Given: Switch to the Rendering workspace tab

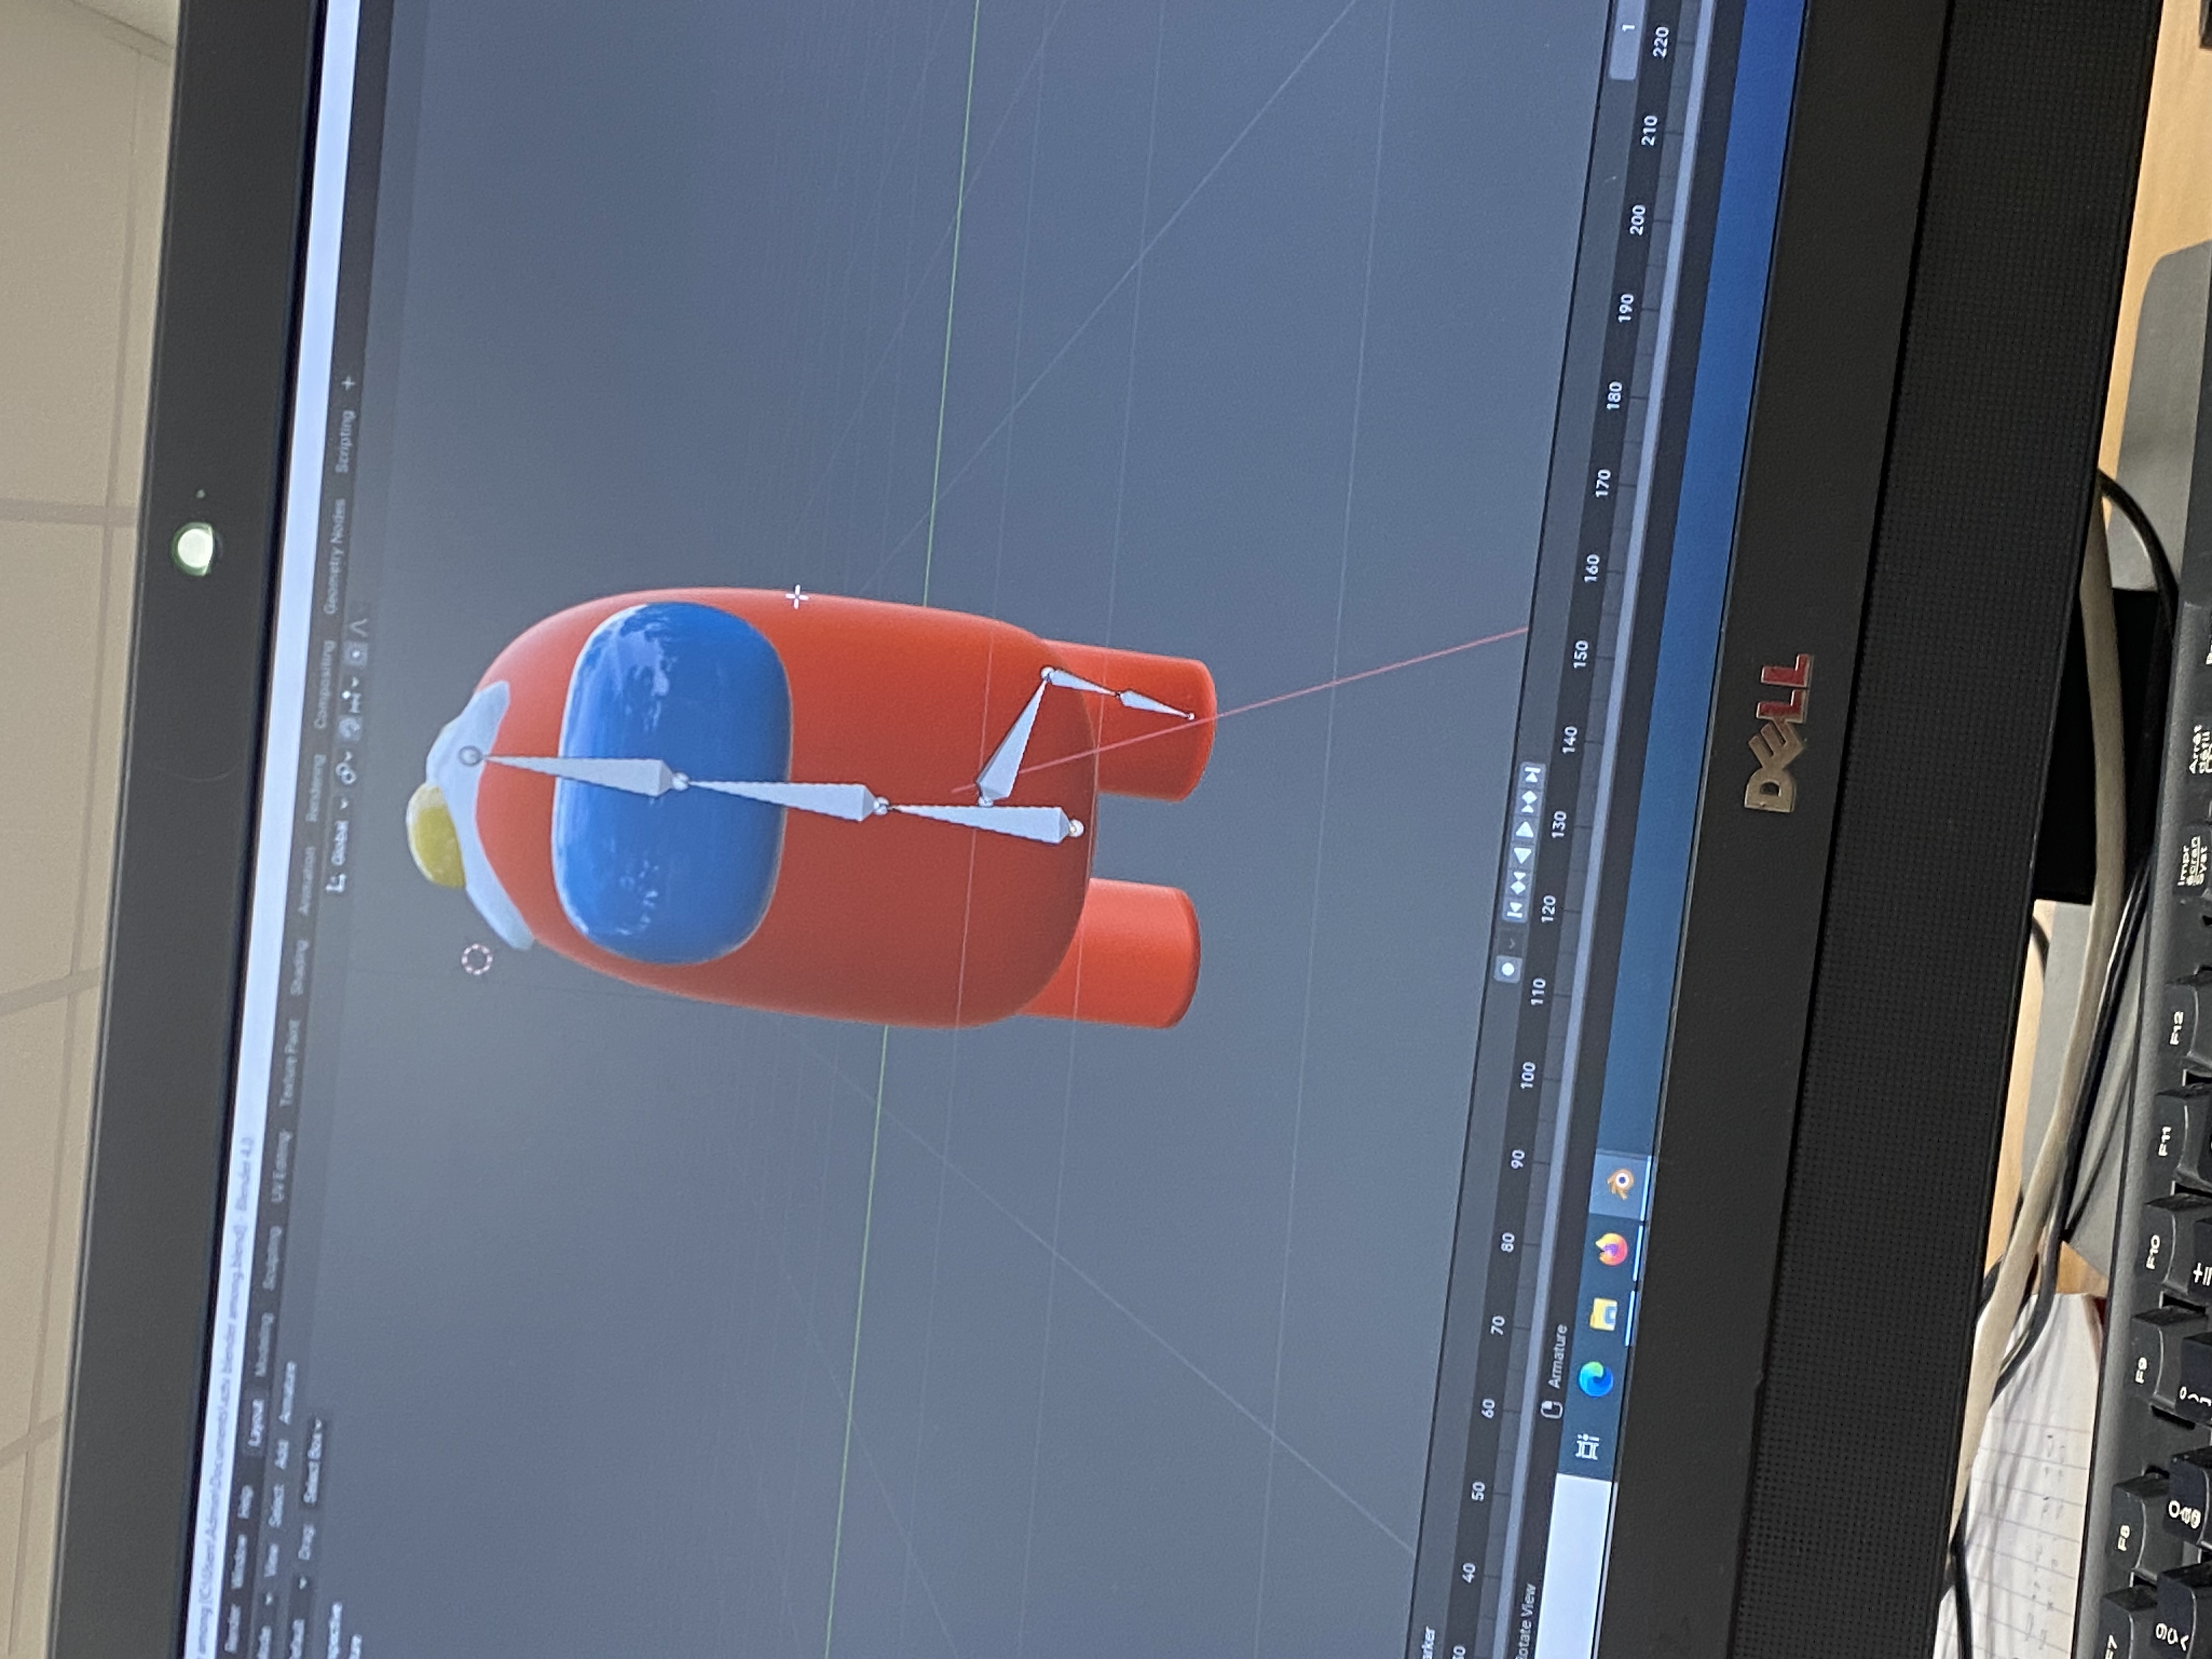Looking at the screenshot, I should point(315,788).
